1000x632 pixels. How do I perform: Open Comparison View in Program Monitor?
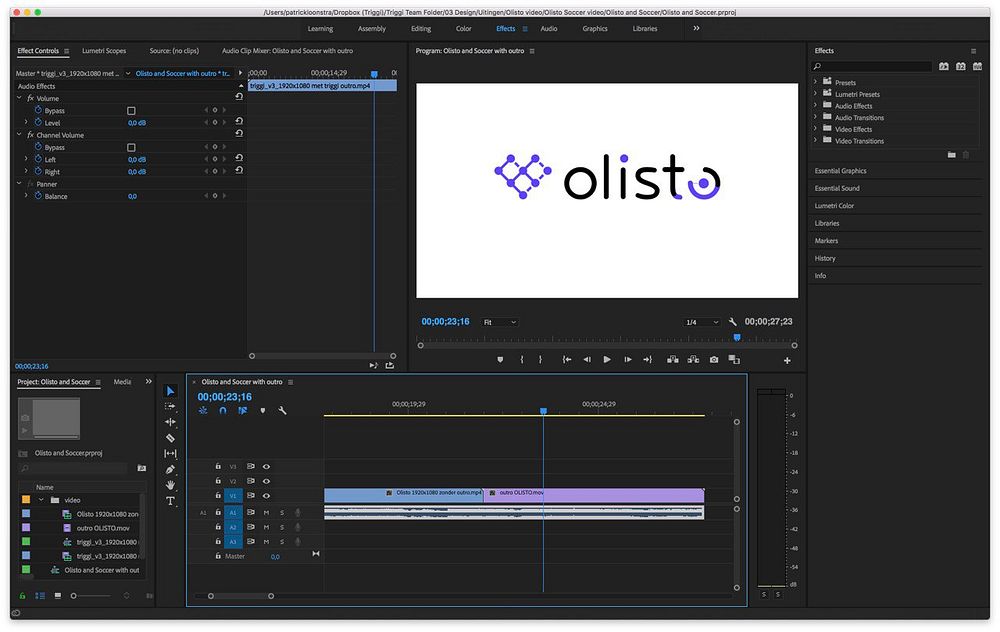734,360
